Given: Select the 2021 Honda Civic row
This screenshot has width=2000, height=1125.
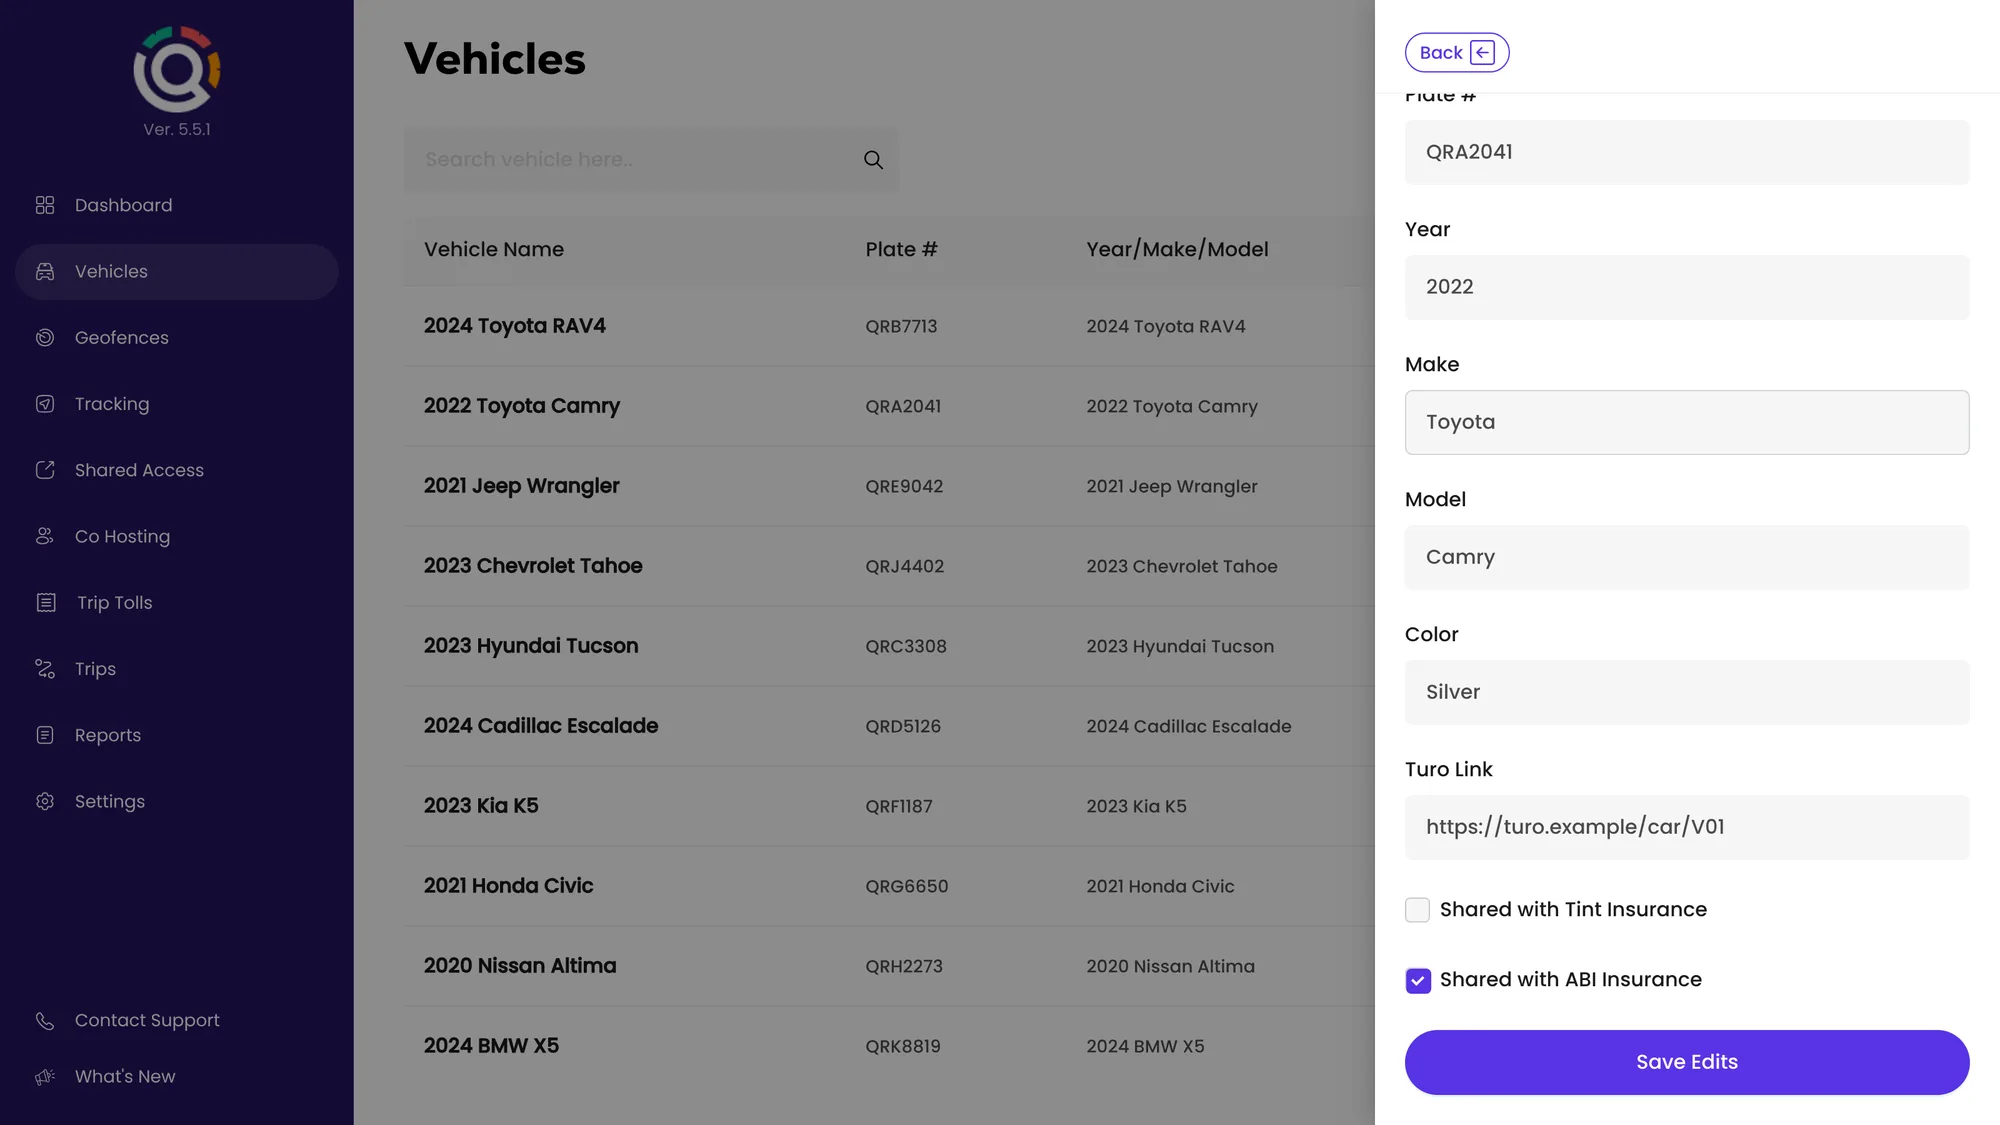Looking at the screenshot, I should (889, 886).
